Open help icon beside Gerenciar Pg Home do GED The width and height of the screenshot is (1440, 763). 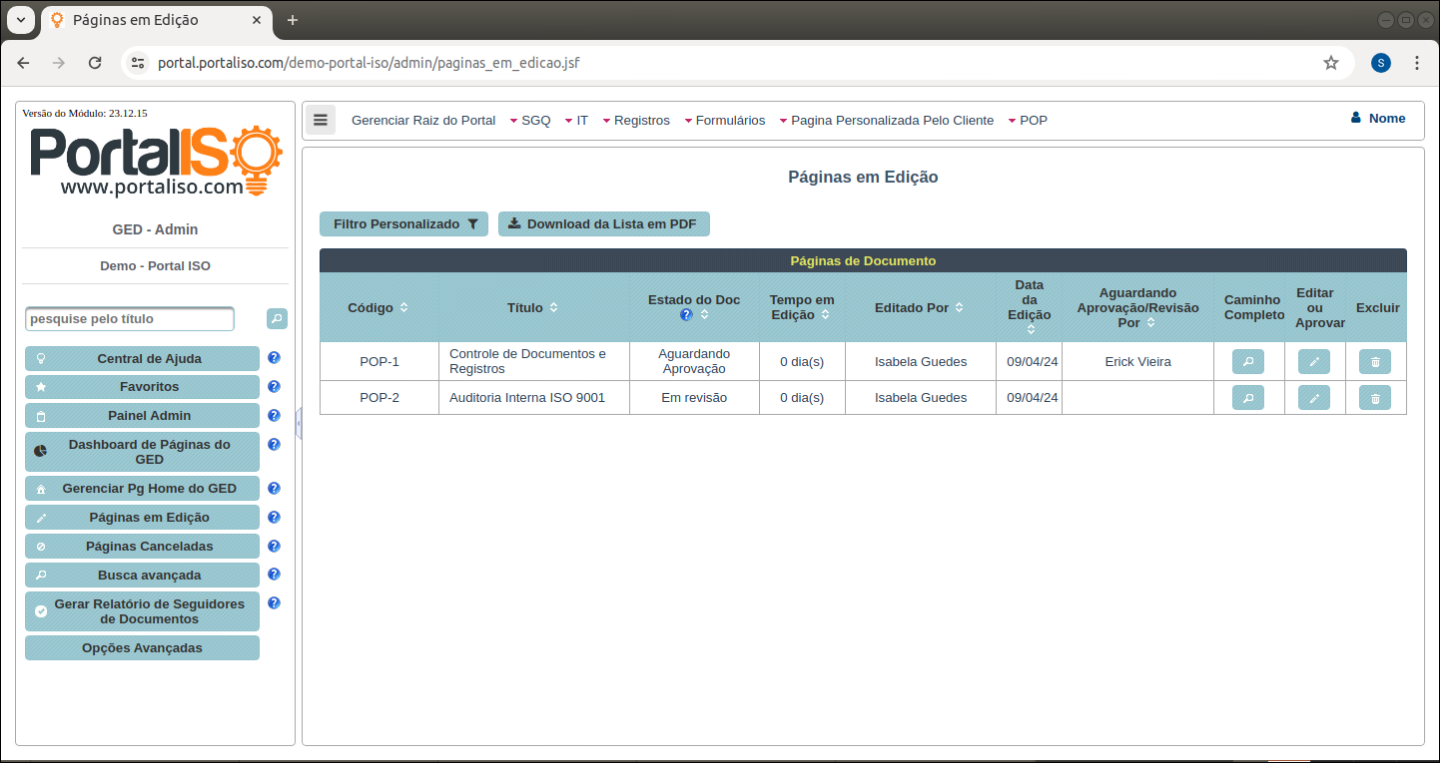[x=274, y=488]
